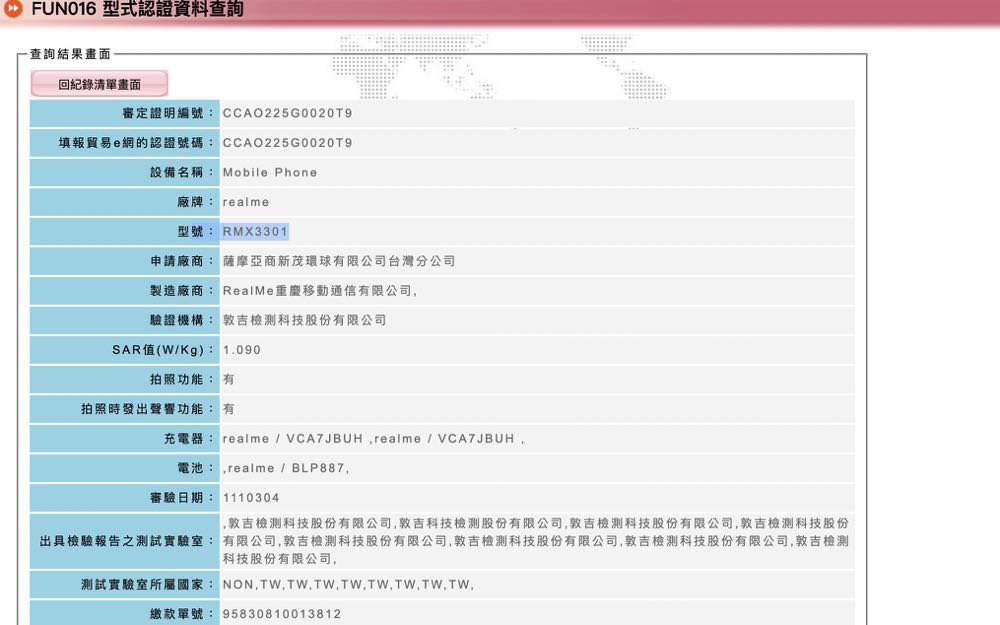Click the 審定證明編號 value CCAO225G0020T9
The height and width of the screenshot is (625, 1000).
tap(287, 113)
